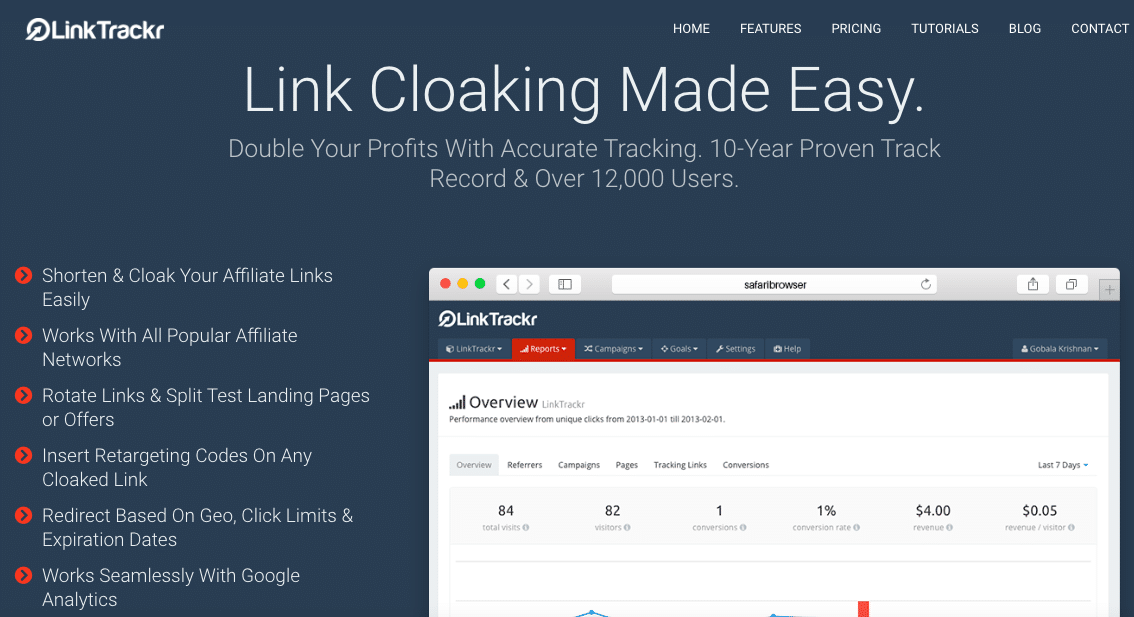Toggle the Safari sidebar icon
The height and width of the screenshot is (617, 1134).
[565, 284]
